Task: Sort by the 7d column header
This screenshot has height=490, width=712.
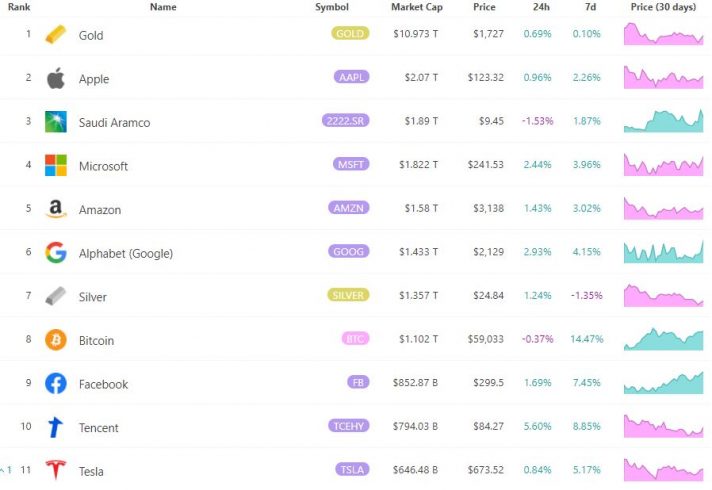Action: (590, 7)
